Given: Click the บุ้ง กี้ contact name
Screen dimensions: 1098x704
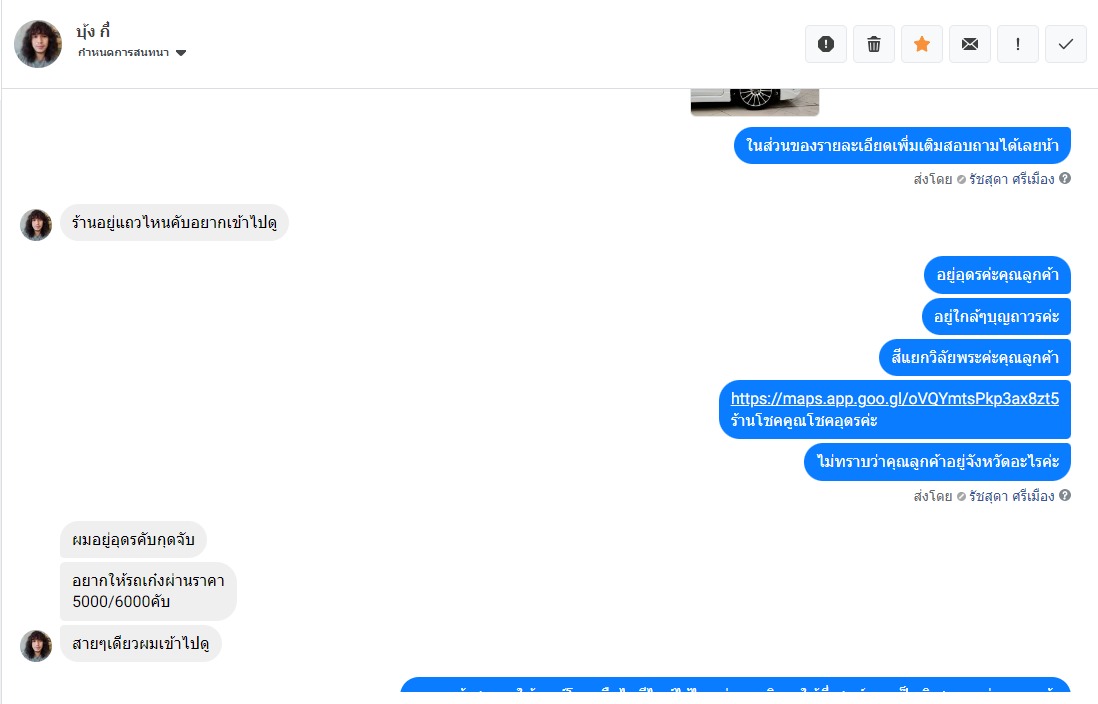Looking at the screenshot, I should tap(93, 31).
